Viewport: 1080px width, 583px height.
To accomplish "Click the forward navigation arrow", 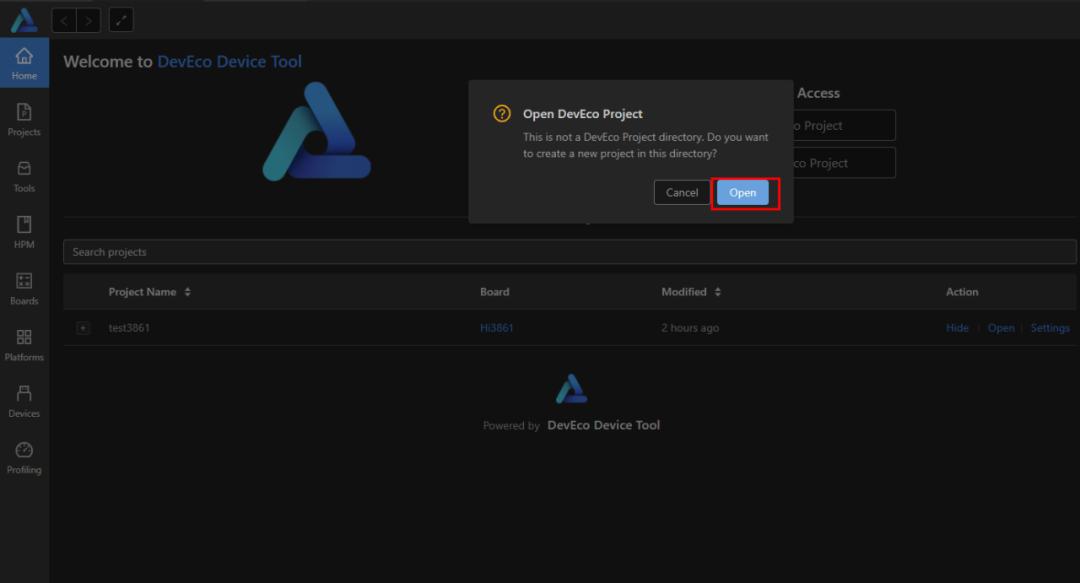I will pyautogui.click(x=89, y=20).
